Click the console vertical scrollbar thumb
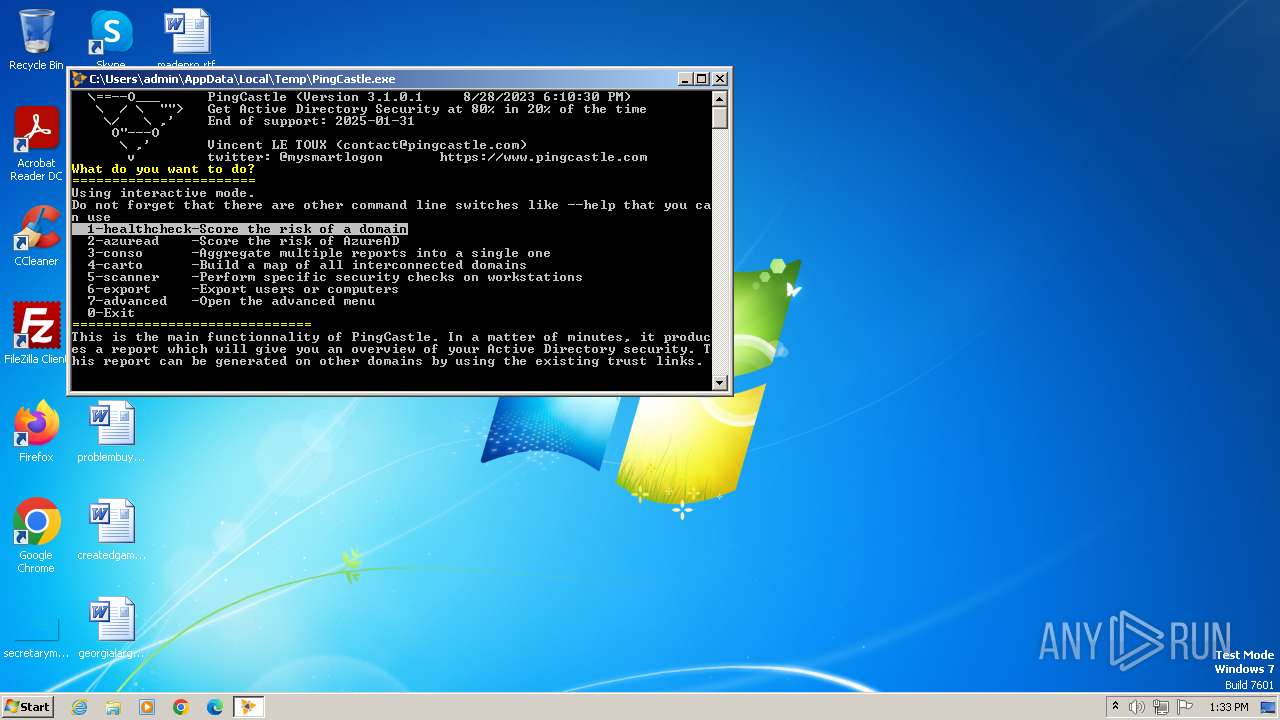The image size is (1280, 720). point(719,117)
